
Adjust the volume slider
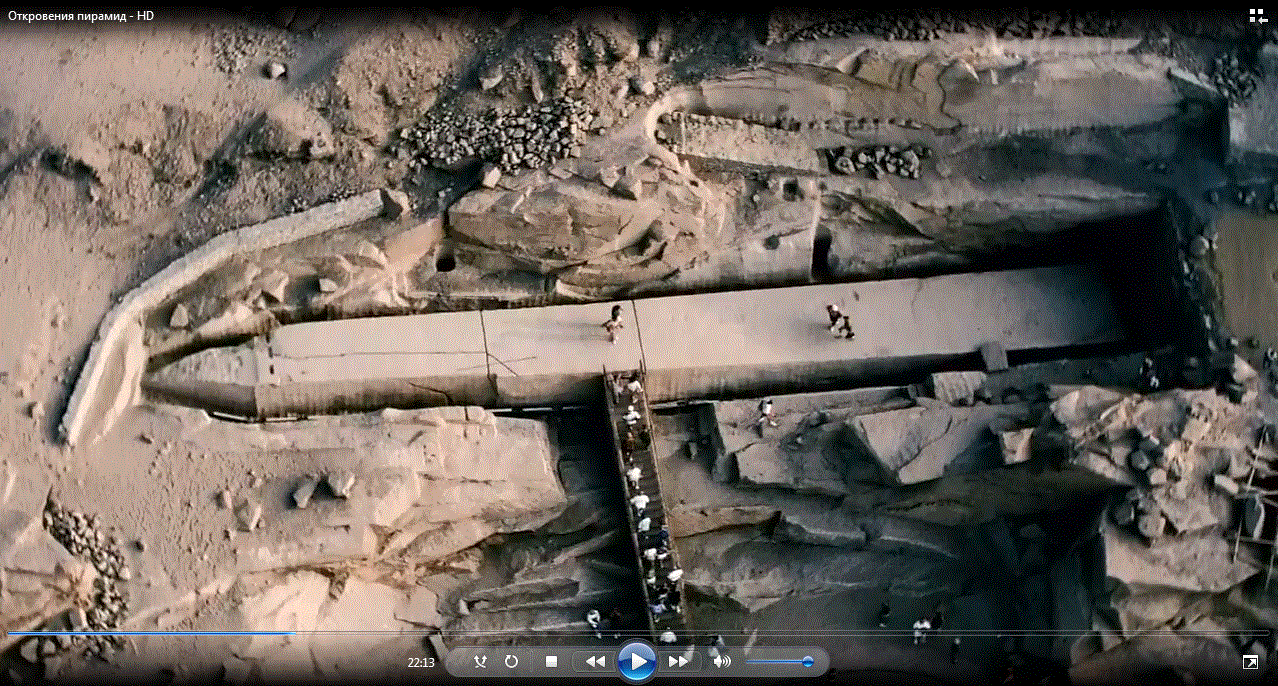pyautogui.click(x=780, y=661)
